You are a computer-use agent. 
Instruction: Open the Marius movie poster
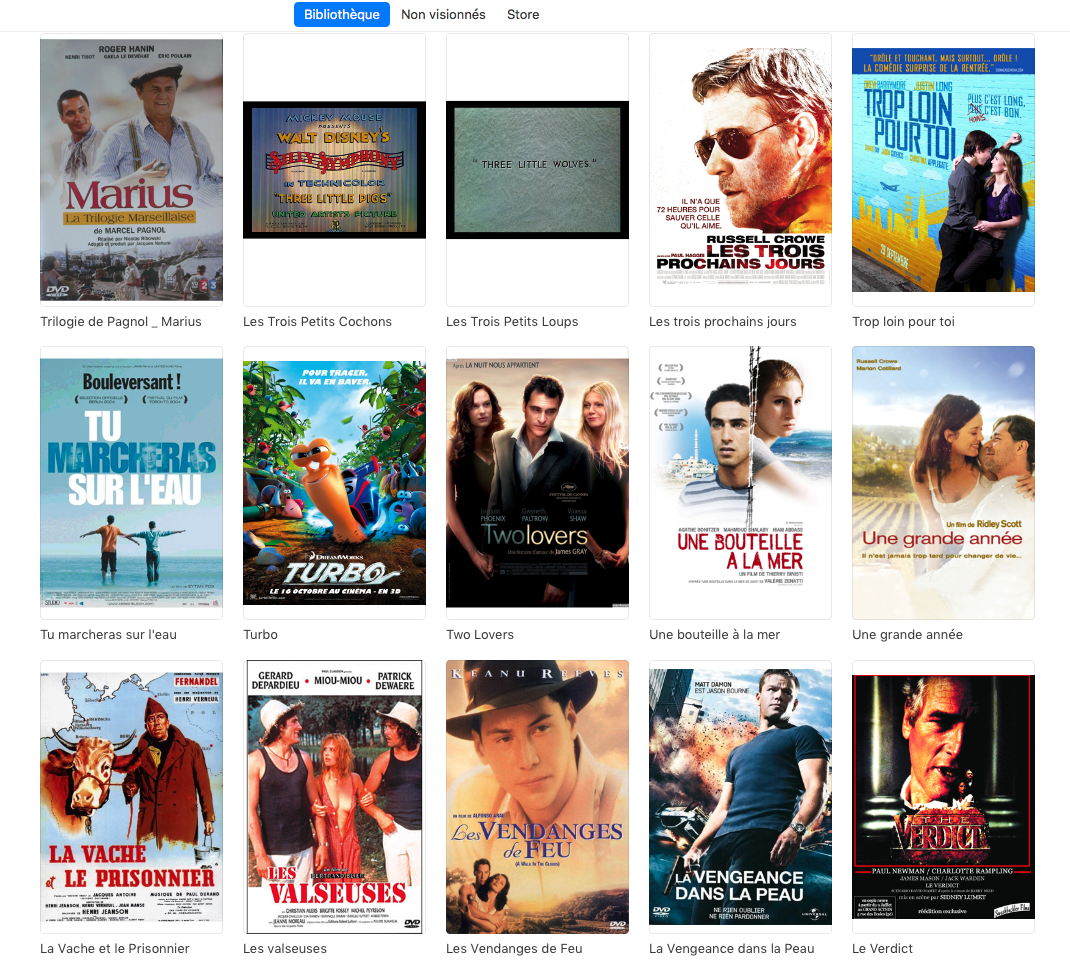pos(131,170)
